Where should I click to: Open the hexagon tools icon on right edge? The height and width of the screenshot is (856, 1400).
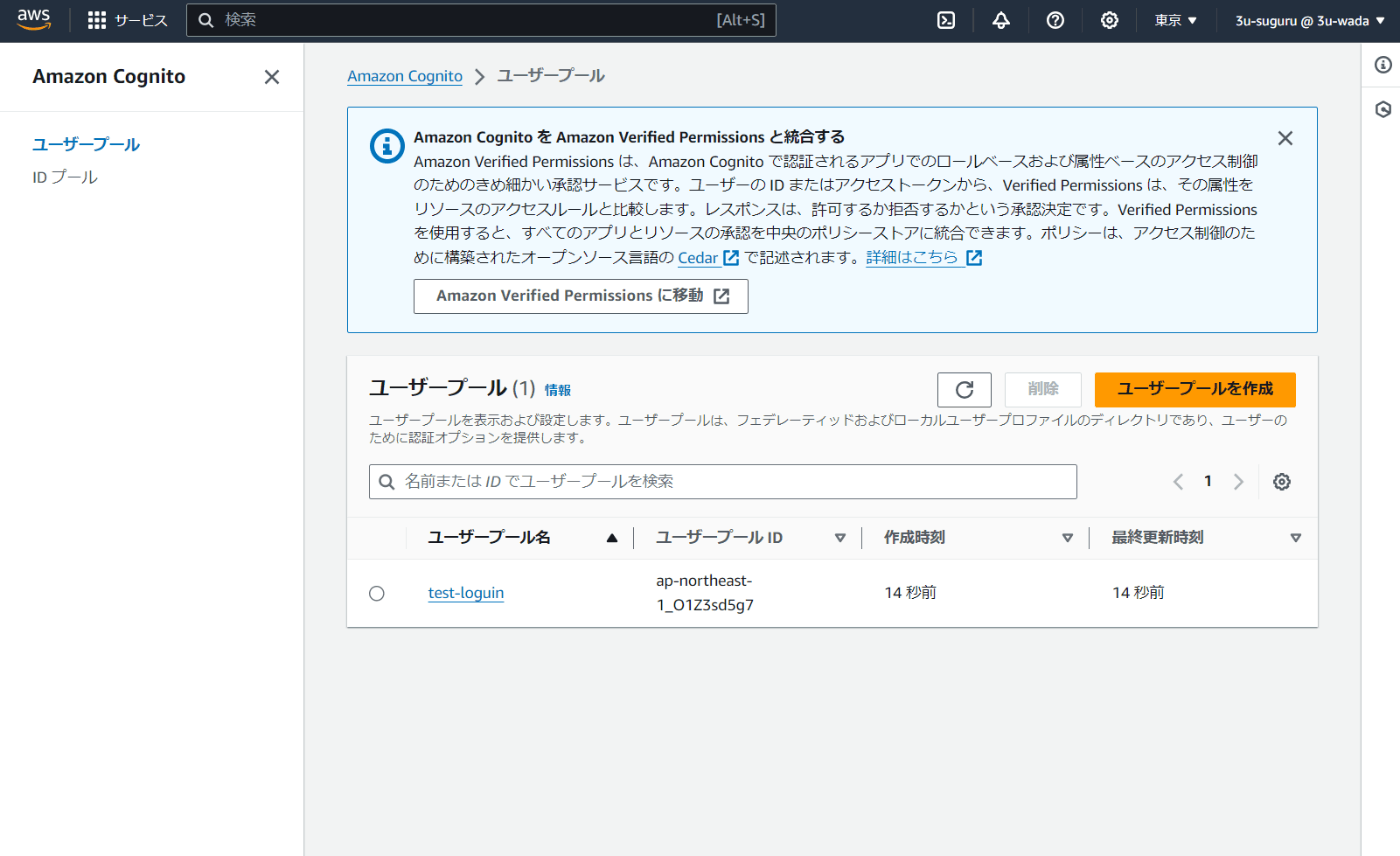click(x=1383, y=109)
